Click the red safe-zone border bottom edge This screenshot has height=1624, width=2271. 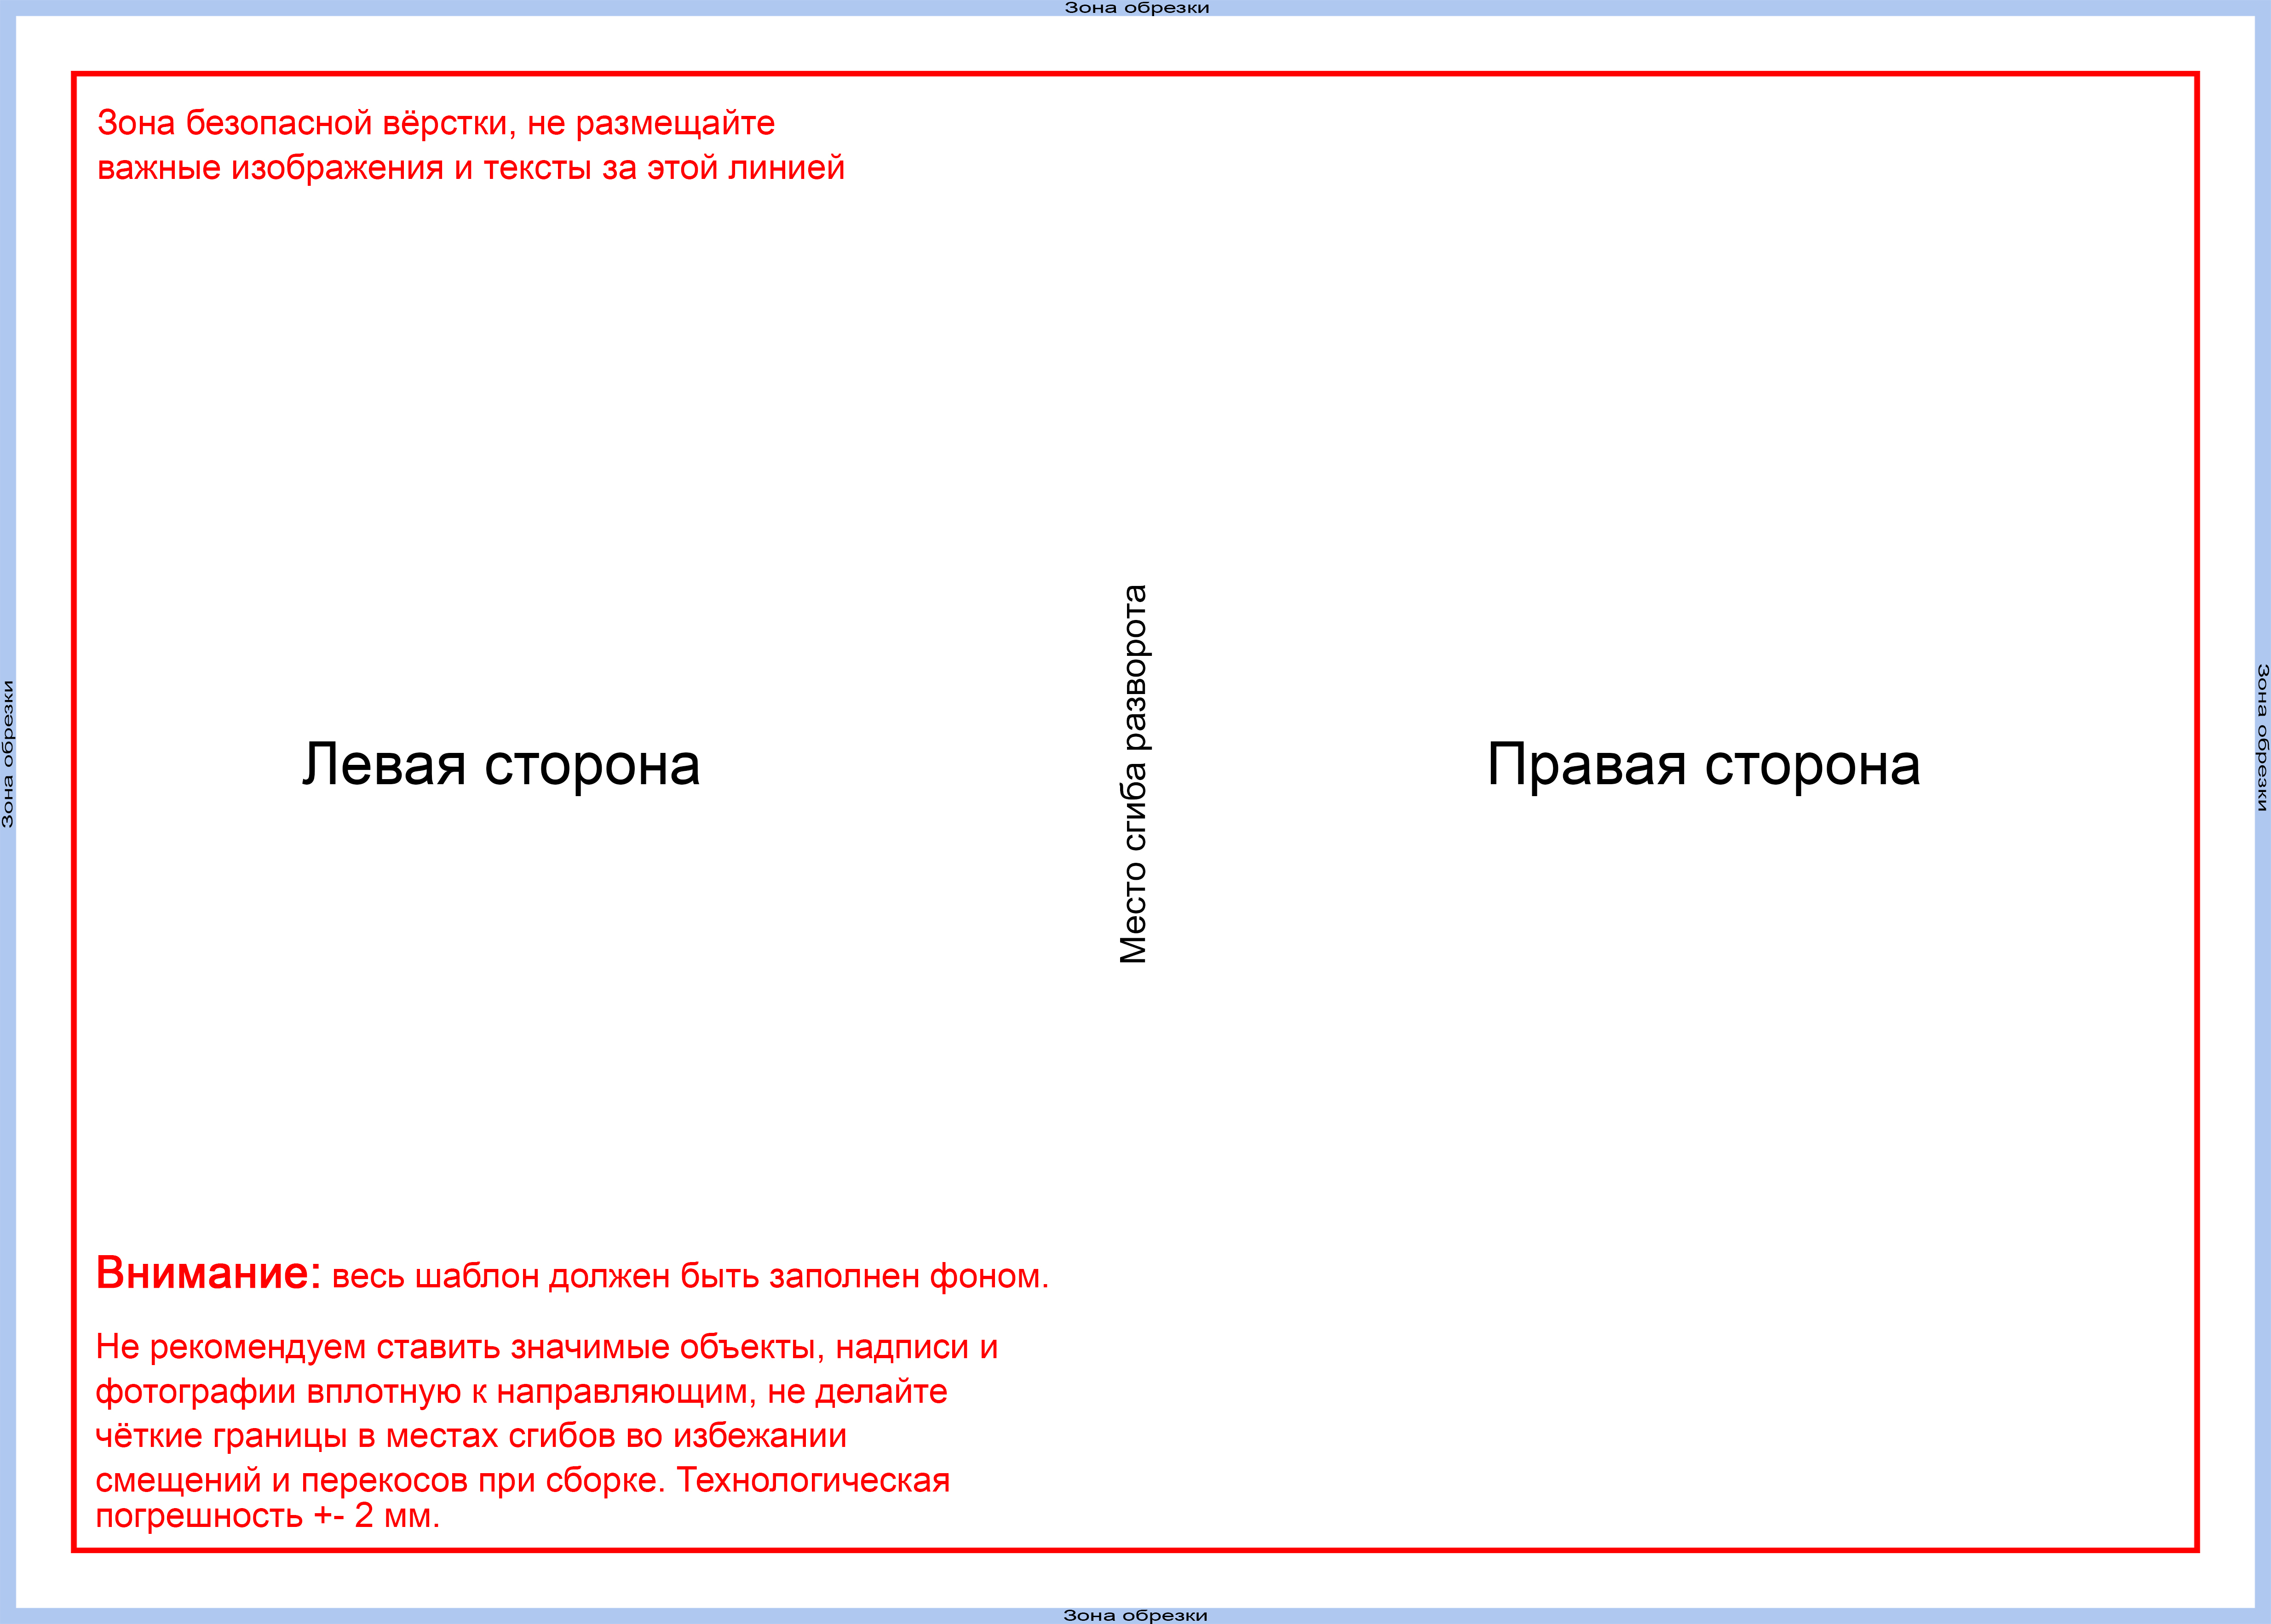[1135, 1550]
